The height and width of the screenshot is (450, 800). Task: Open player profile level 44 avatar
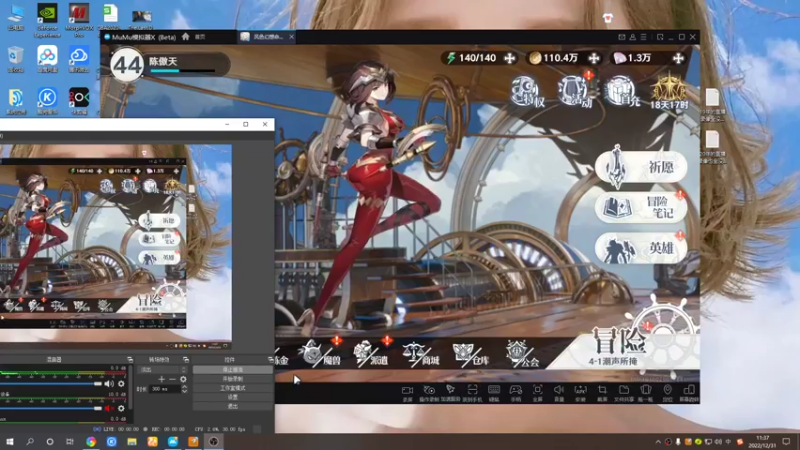(127, 64)
